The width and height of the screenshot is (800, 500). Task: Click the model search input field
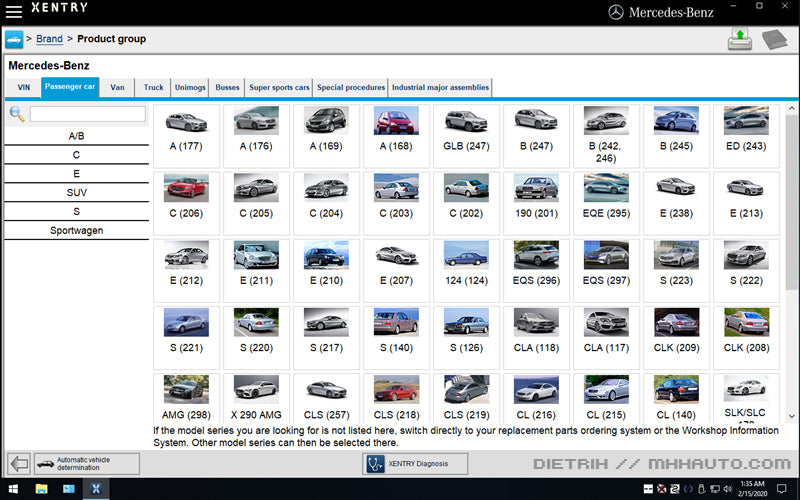(x=87, y=114)
